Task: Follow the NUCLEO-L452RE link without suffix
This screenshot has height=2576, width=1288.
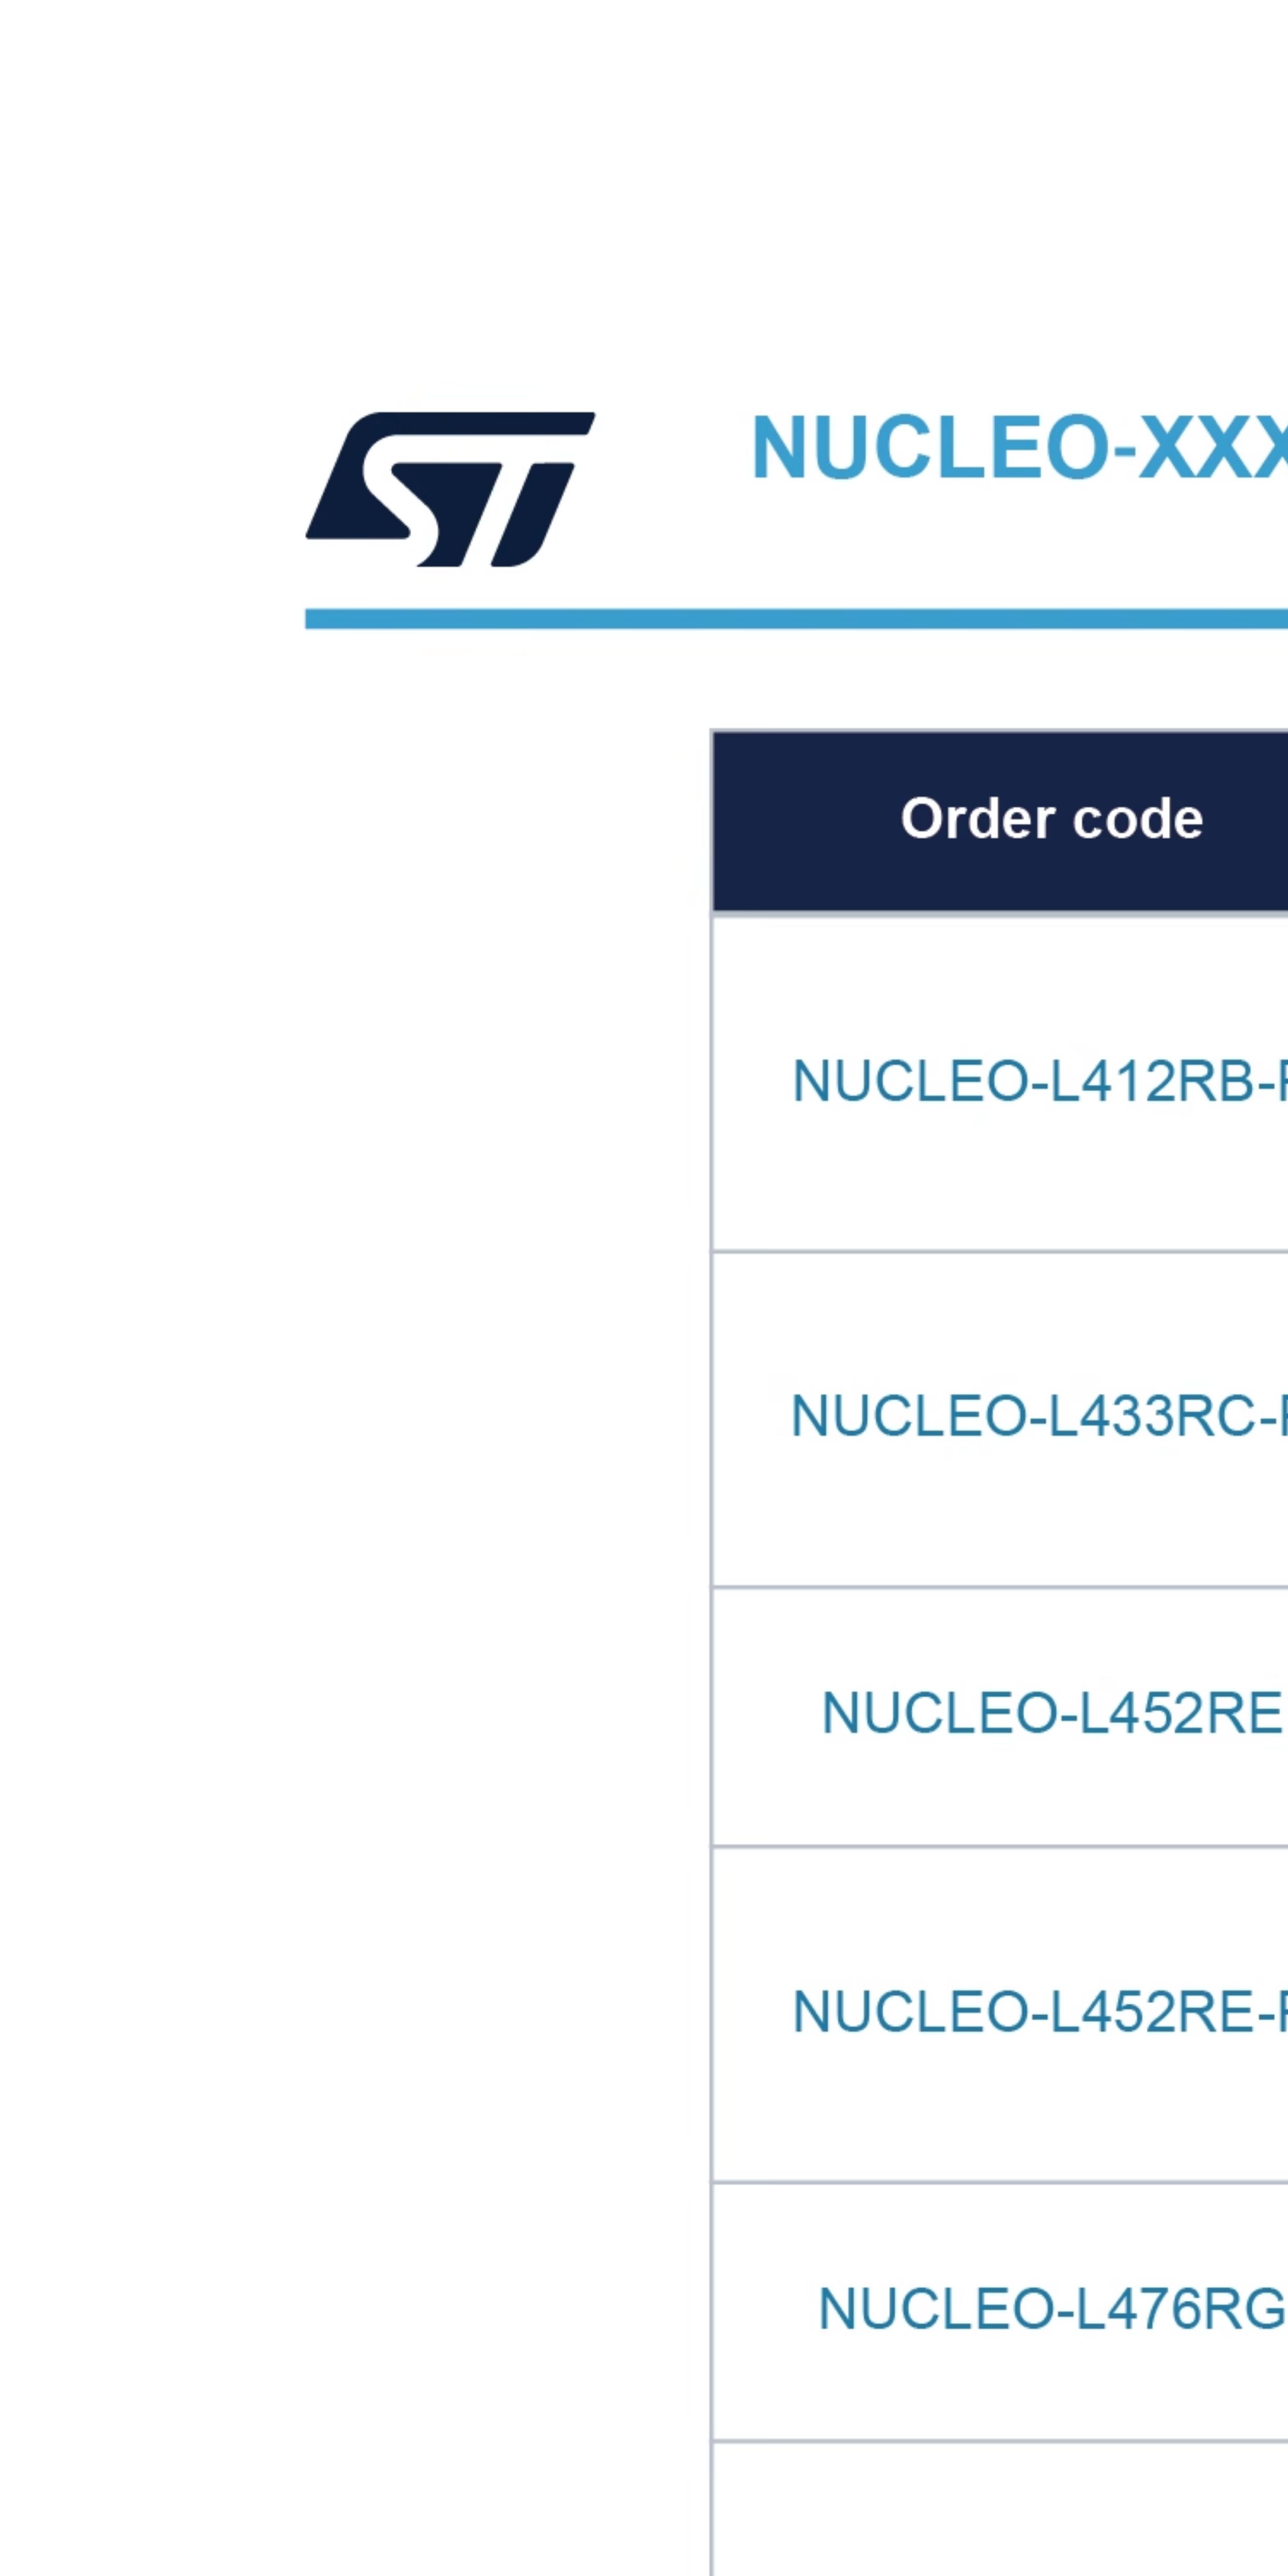Action: tap(1054, 1713)
